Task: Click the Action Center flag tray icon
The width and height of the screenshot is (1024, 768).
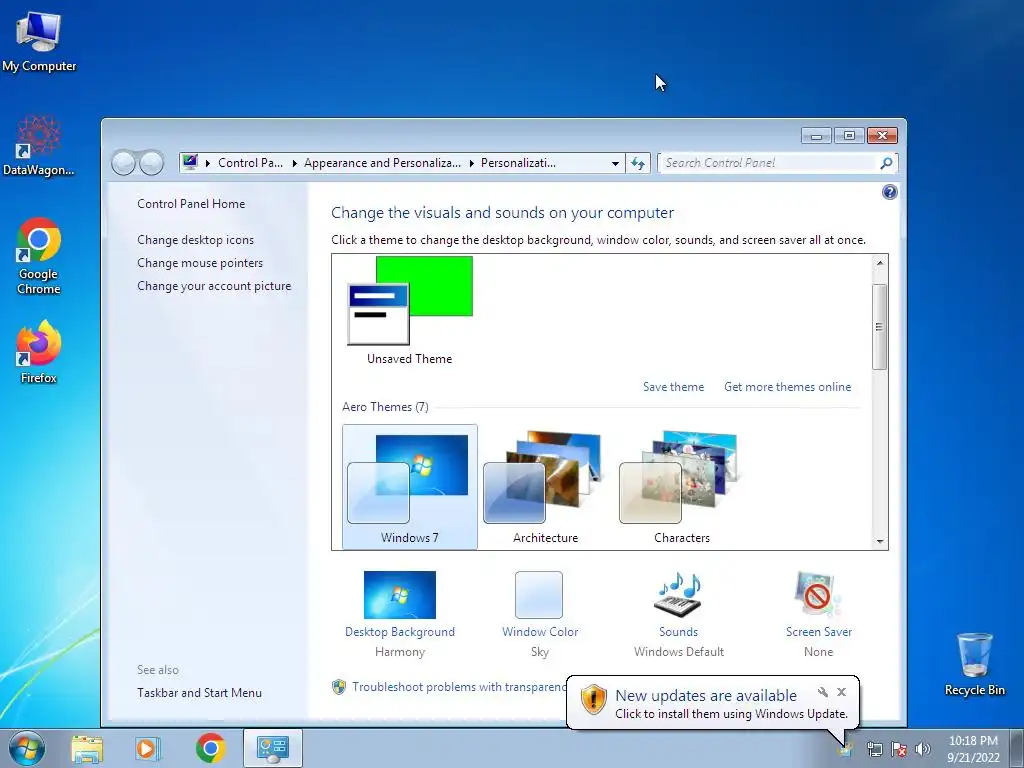Action: tap(899, 749)
